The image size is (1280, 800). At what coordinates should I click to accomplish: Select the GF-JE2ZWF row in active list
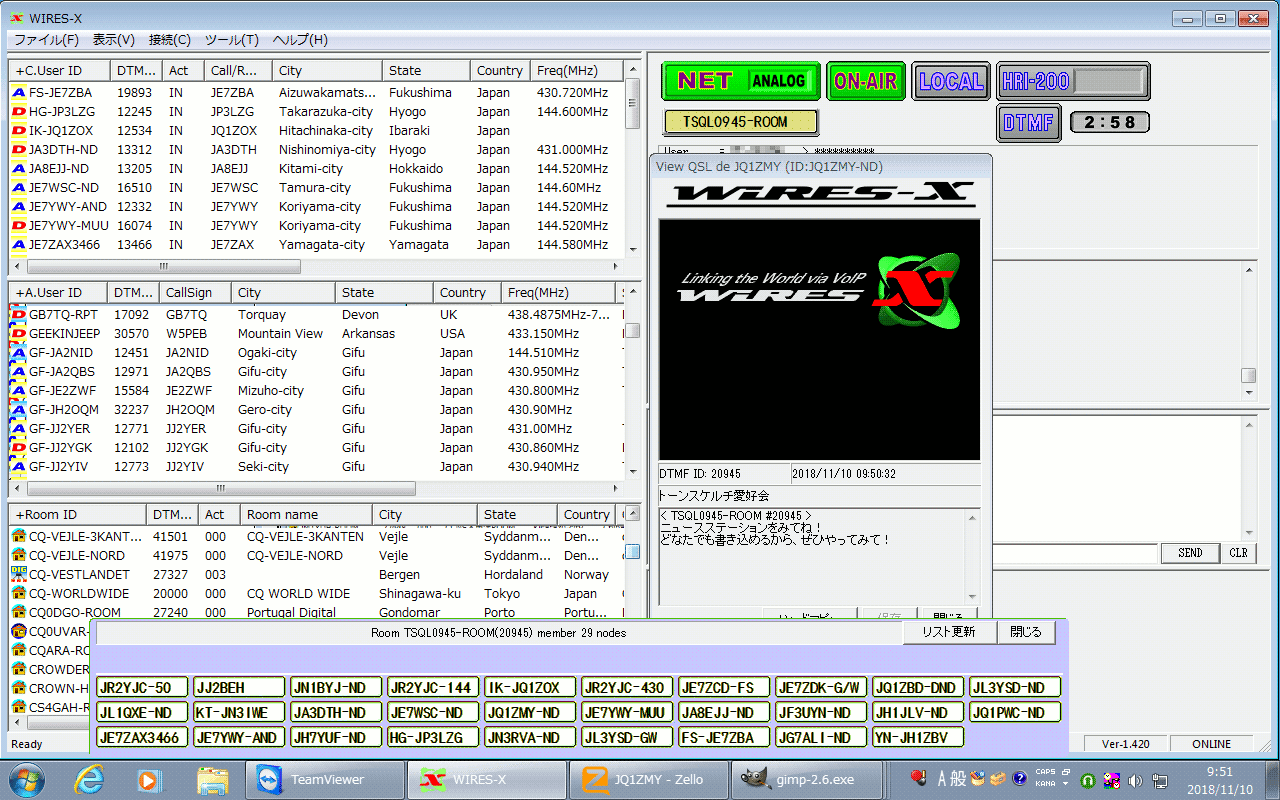pyautogui.click(x=317, y=391)
